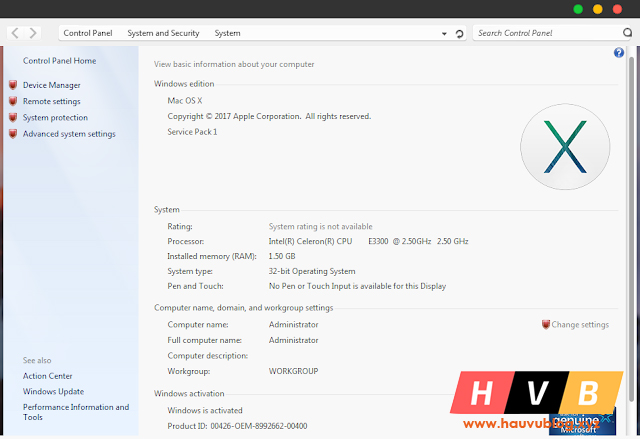Click 'Service Pack 1' text
This screenshot has height=439, width=640.
(x=192, y=132)
